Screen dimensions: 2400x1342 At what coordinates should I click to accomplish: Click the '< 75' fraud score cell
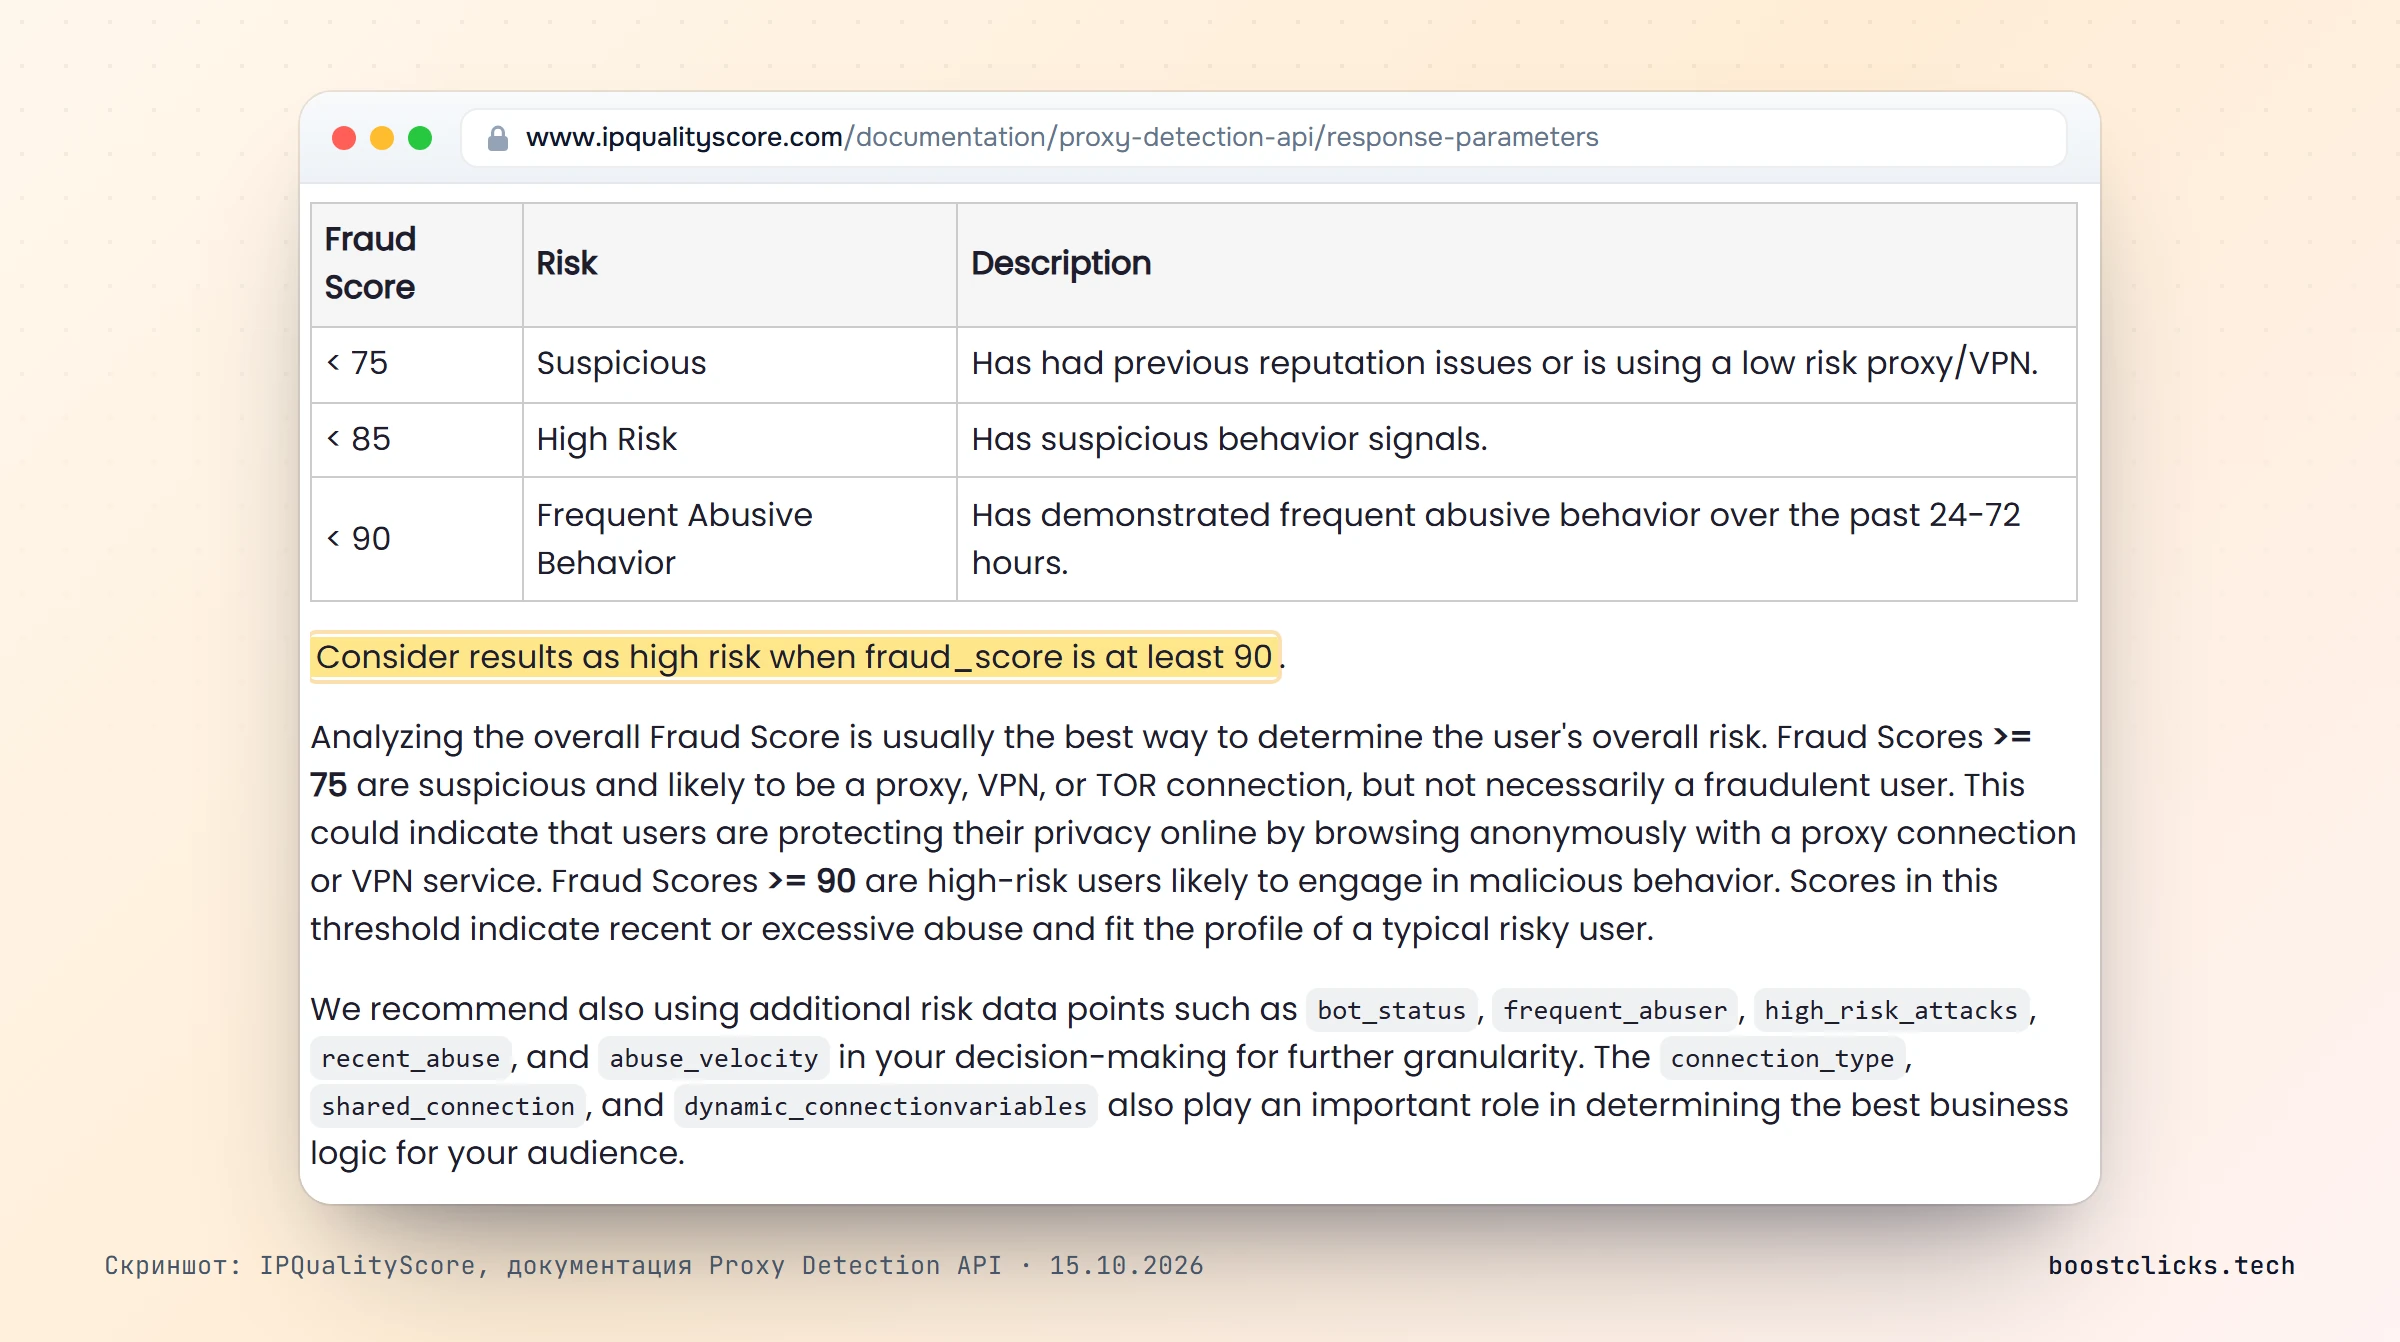[416, 364]
